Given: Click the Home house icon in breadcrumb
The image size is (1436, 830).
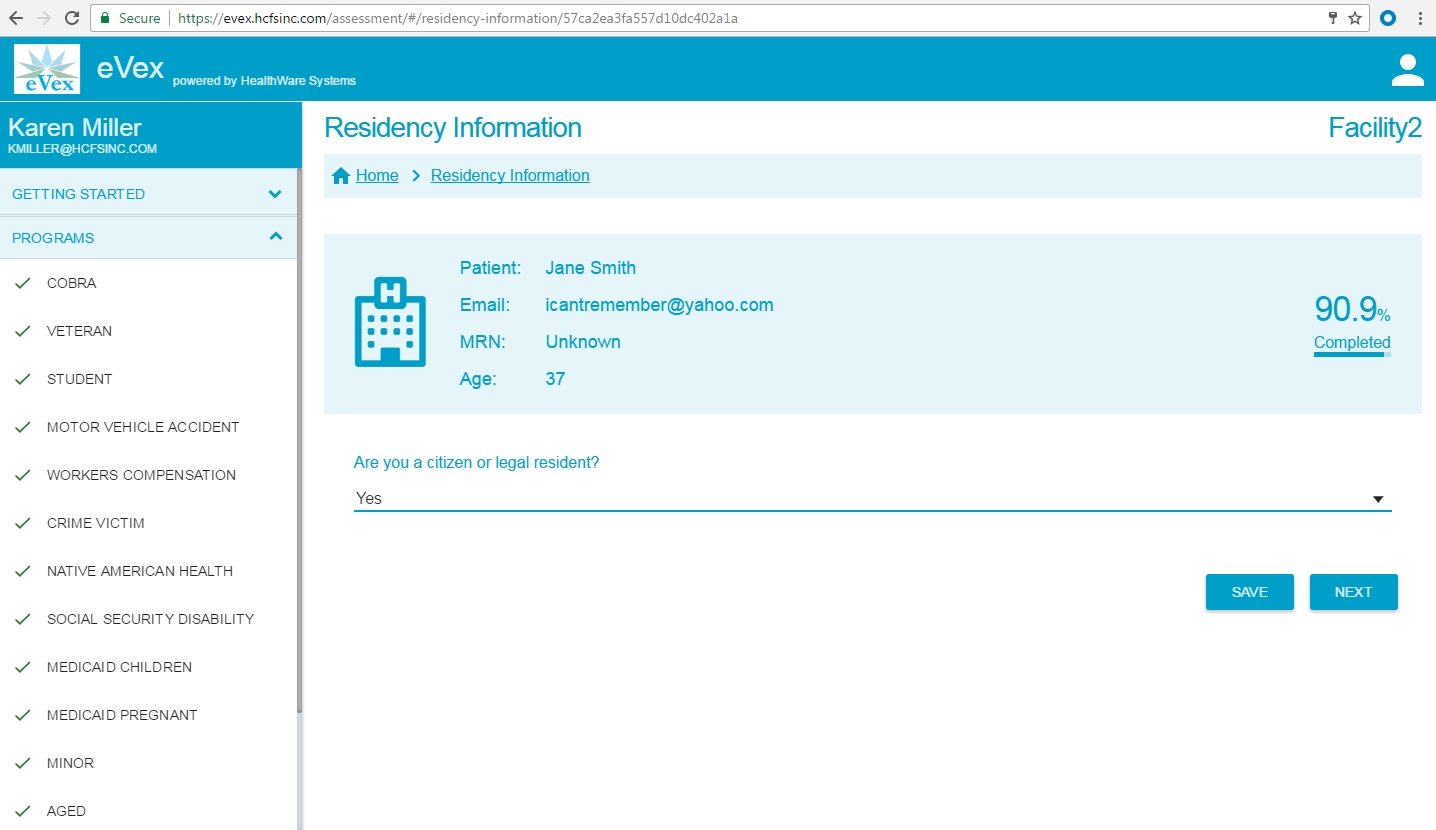Looking at the screenshot, I should point(341,176).
